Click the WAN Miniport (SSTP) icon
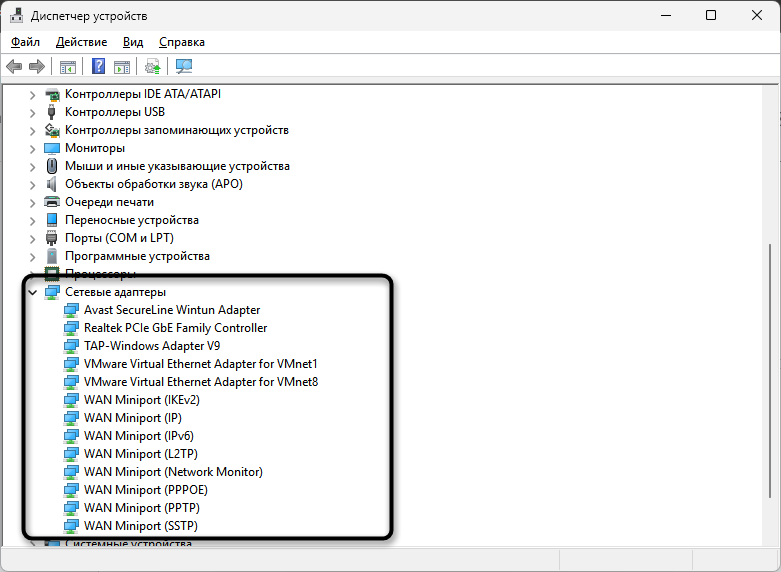Screen dimensions: 781x572 pos(71,526)
